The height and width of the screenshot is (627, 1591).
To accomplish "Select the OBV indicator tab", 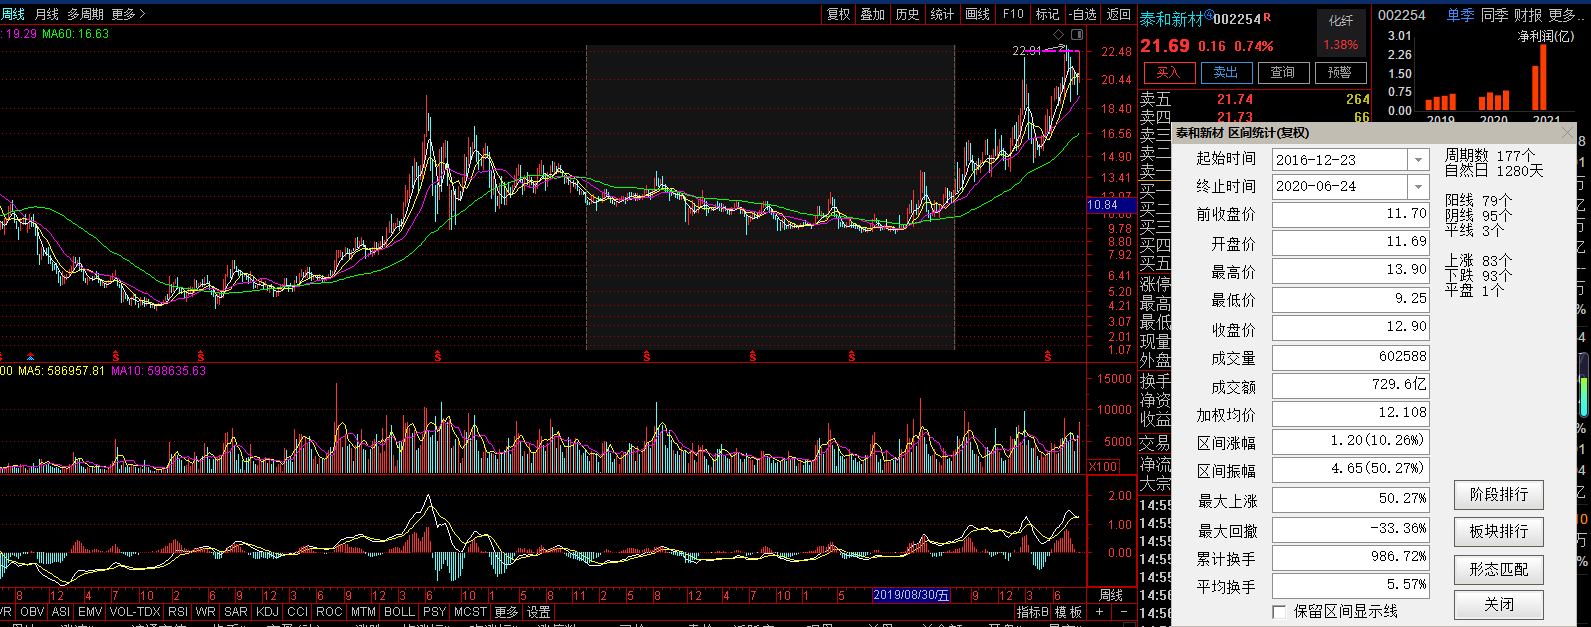I will pos(32,612).
